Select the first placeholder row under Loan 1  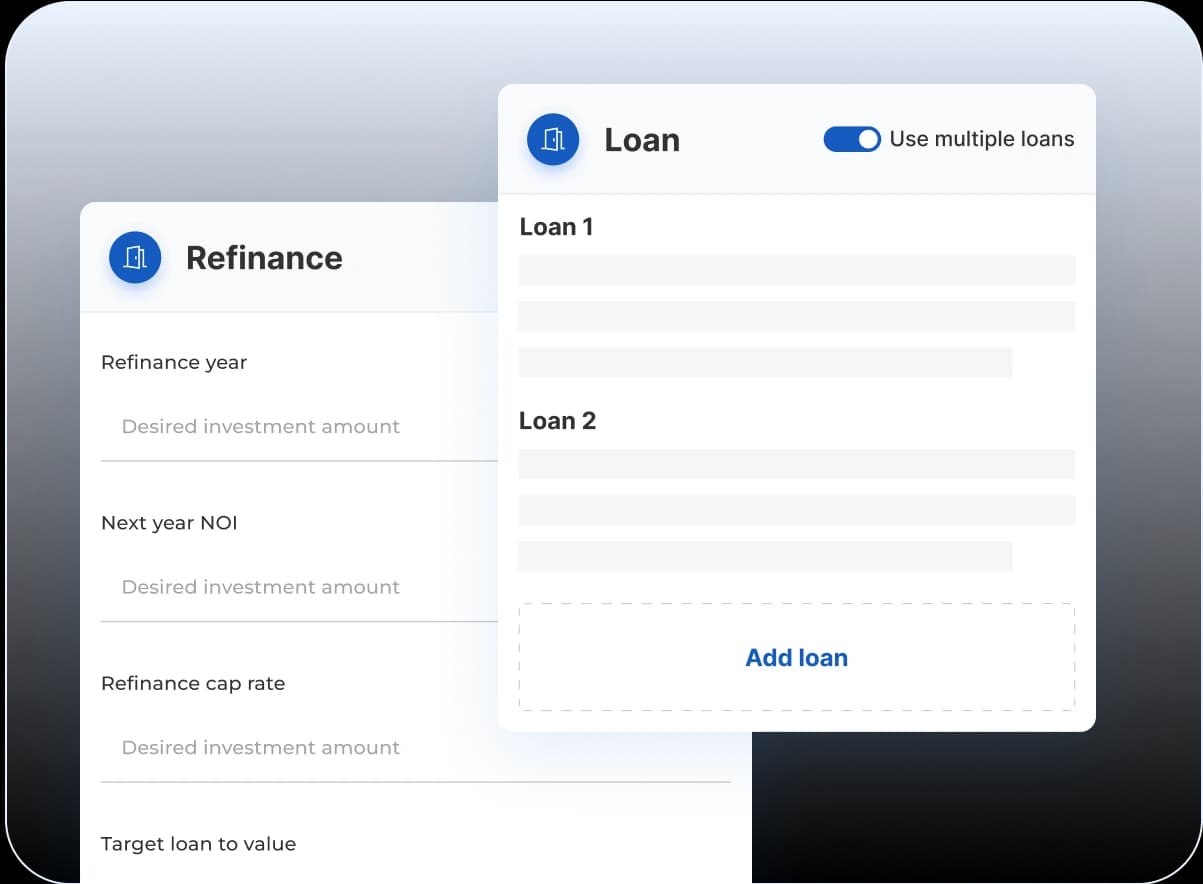[796, 270]
